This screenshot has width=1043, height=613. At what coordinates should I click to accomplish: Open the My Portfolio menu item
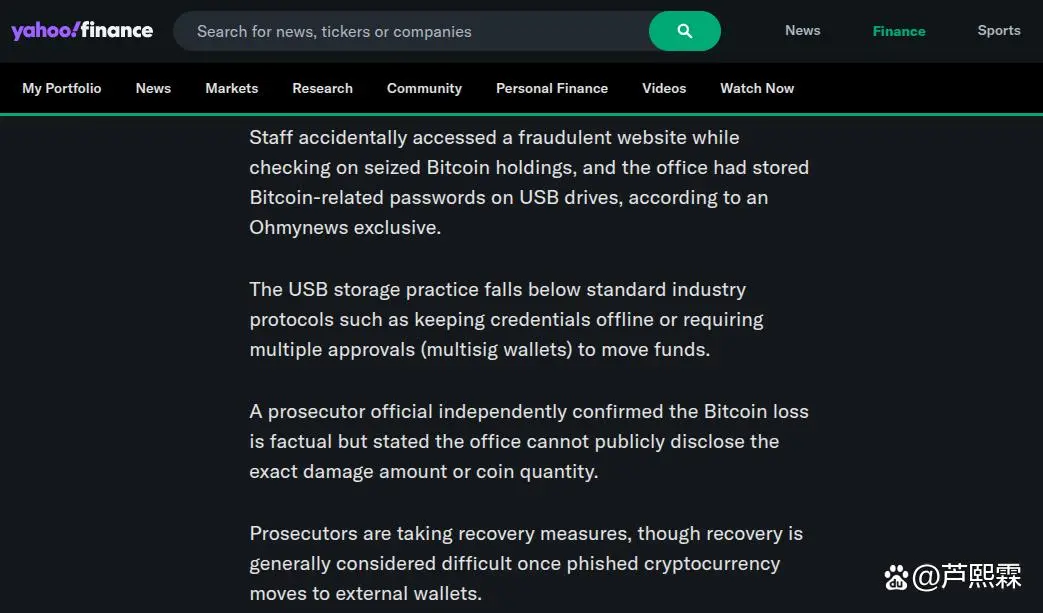point(62,88)
